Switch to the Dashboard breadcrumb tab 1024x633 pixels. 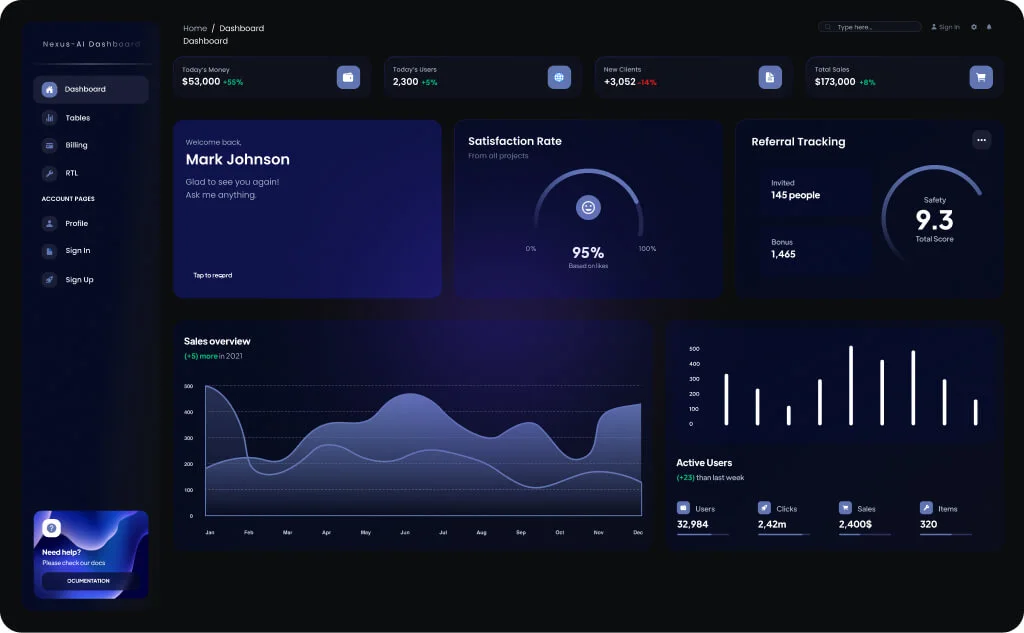241,27
